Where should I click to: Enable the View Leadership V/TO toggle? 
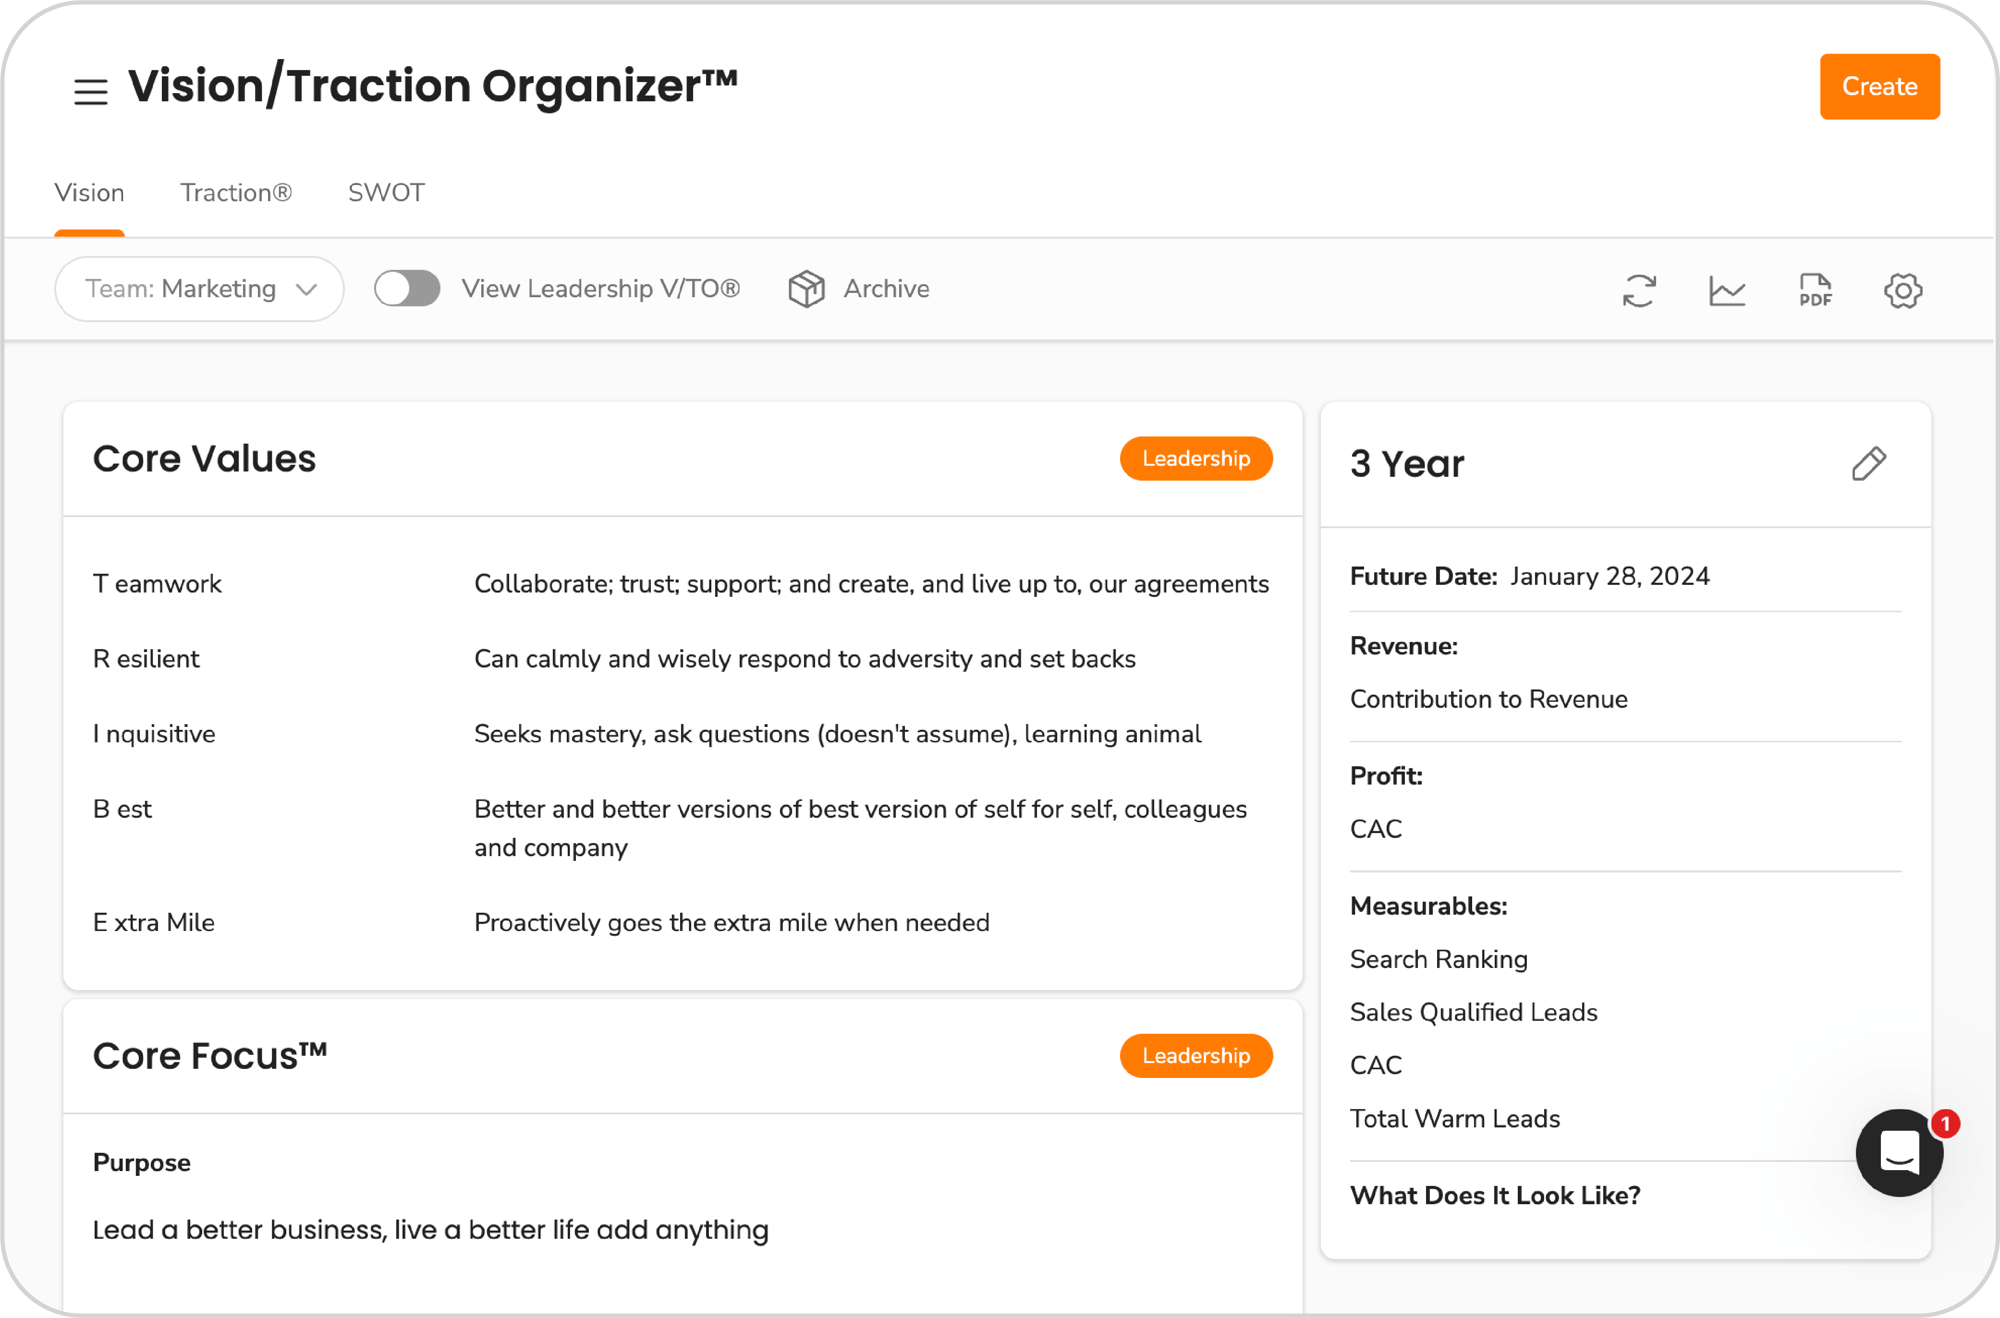(x=406, y=288)
